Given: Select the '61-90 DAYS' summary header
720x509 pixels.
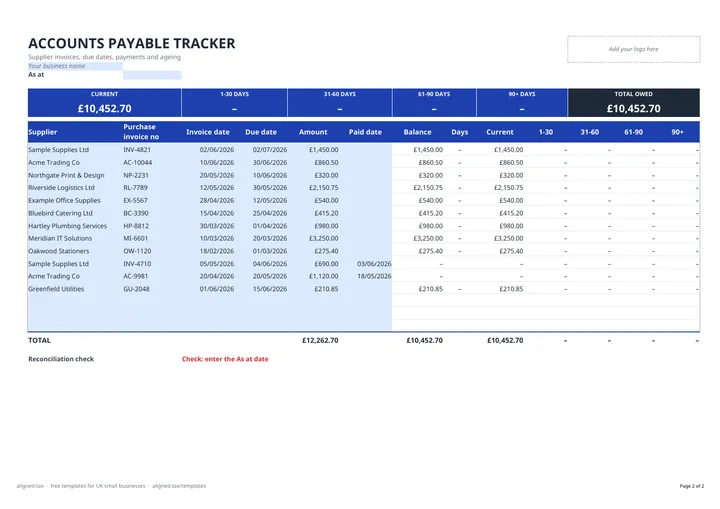Looking at the screenshot, I should point(434,94).
